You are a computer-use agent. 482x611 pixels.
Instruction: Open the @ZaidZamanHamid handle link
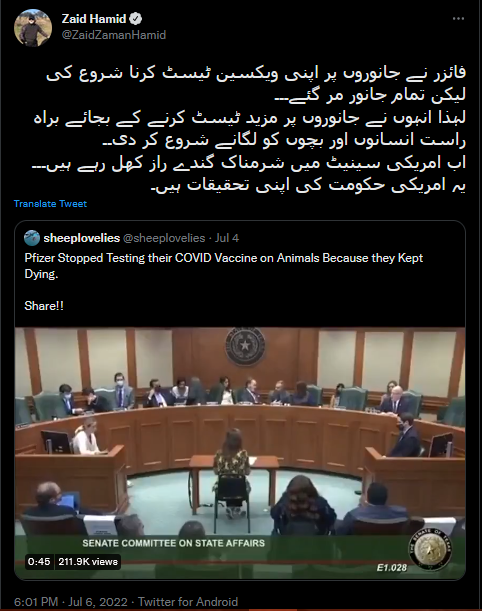pyautogui.click(x=114, y=35)
